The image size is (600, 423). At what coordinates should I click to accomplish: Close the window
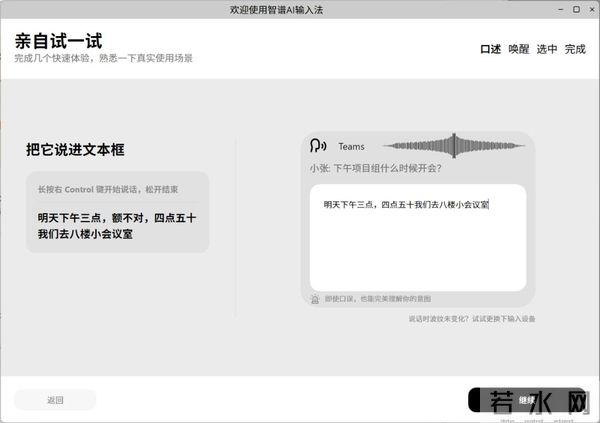[592, 9]
